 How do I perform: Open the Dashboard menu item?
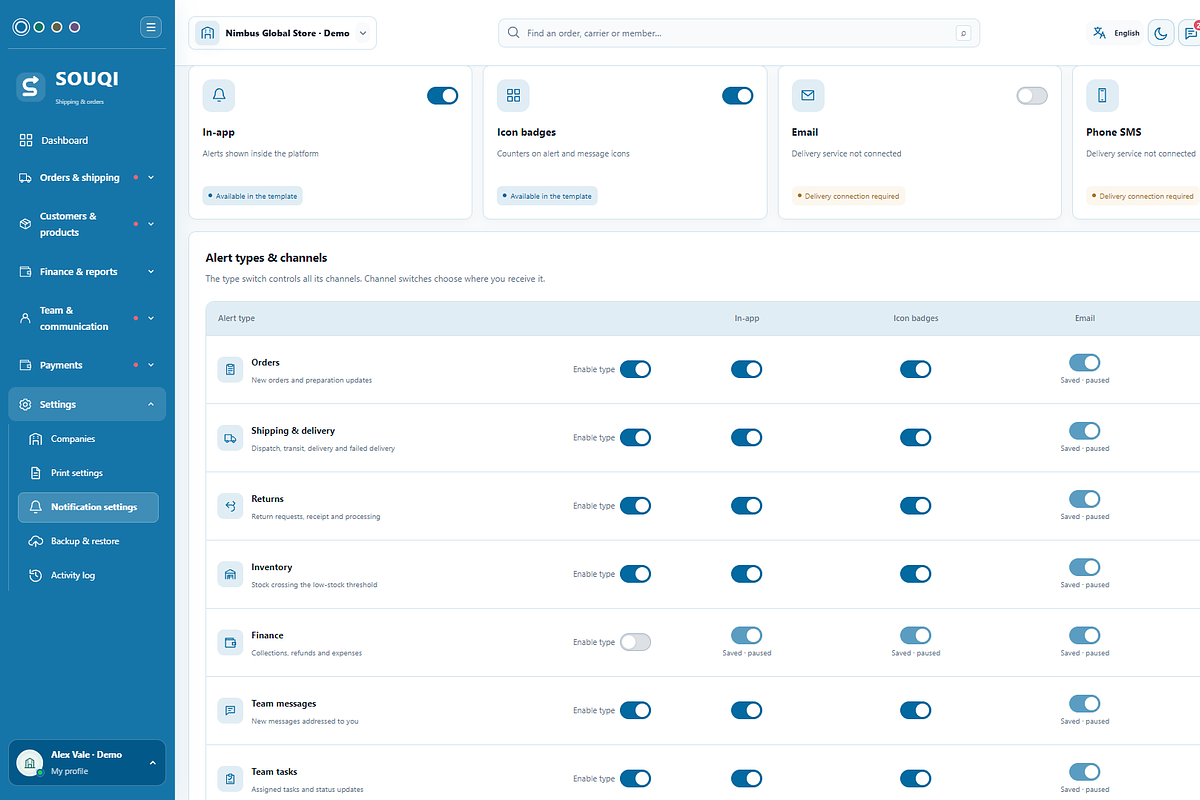point(87,140)
